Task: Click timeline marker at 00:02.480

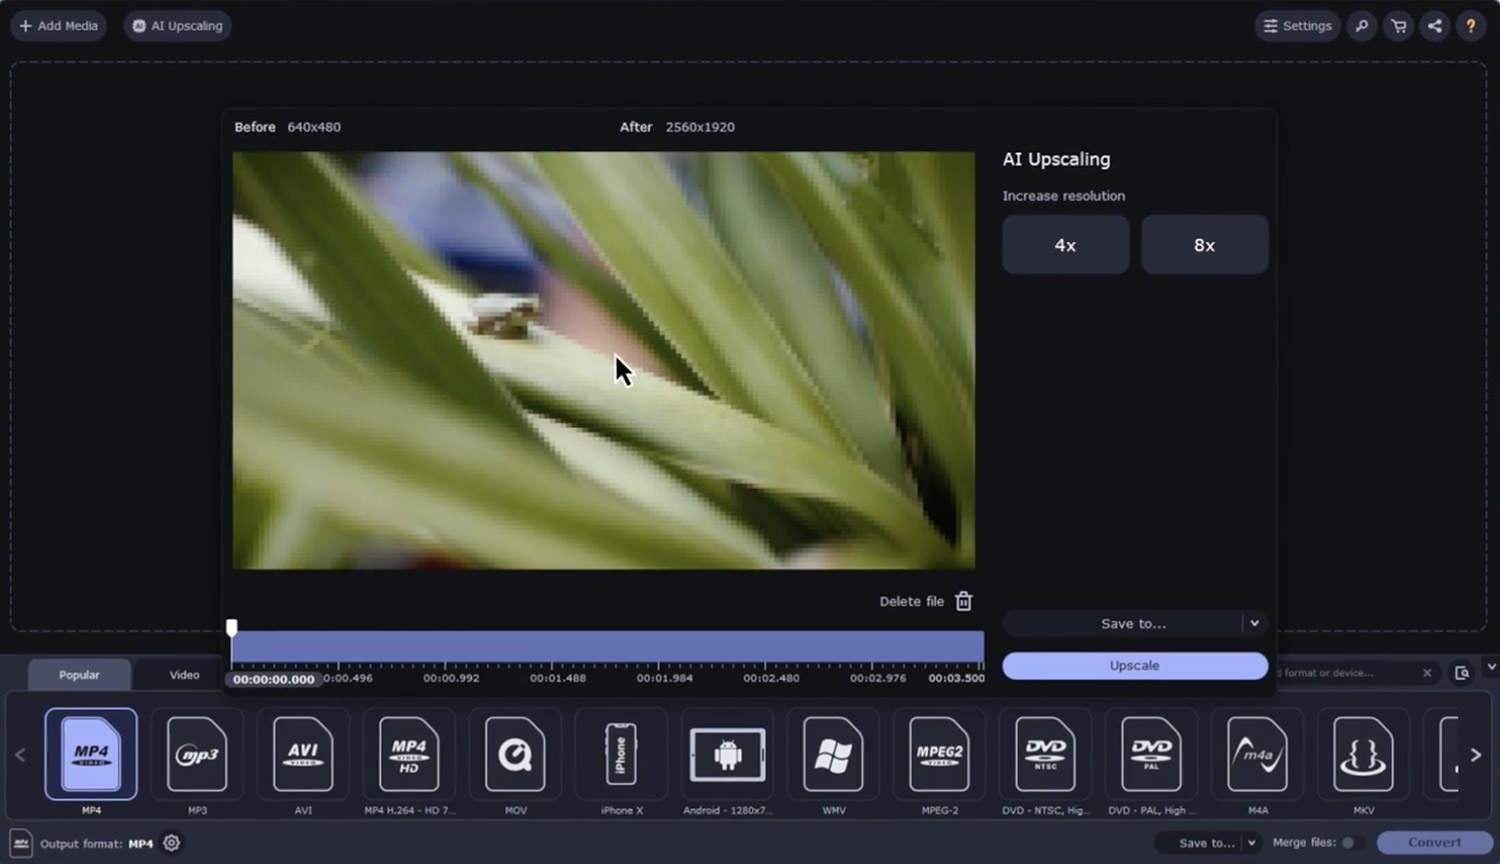Action: point(771,678)
